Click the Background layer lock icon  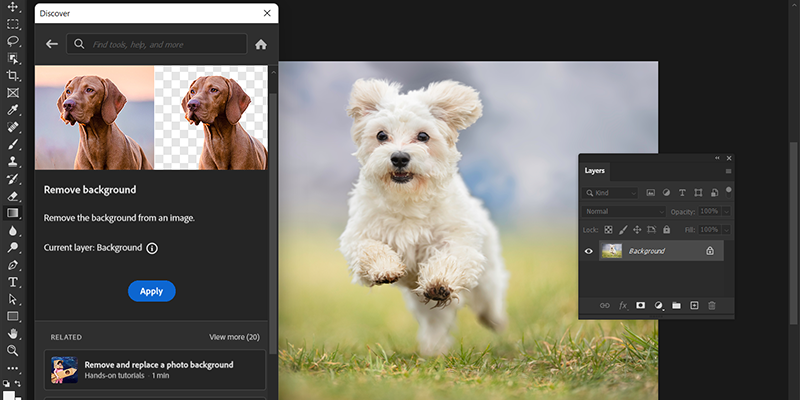710,251
